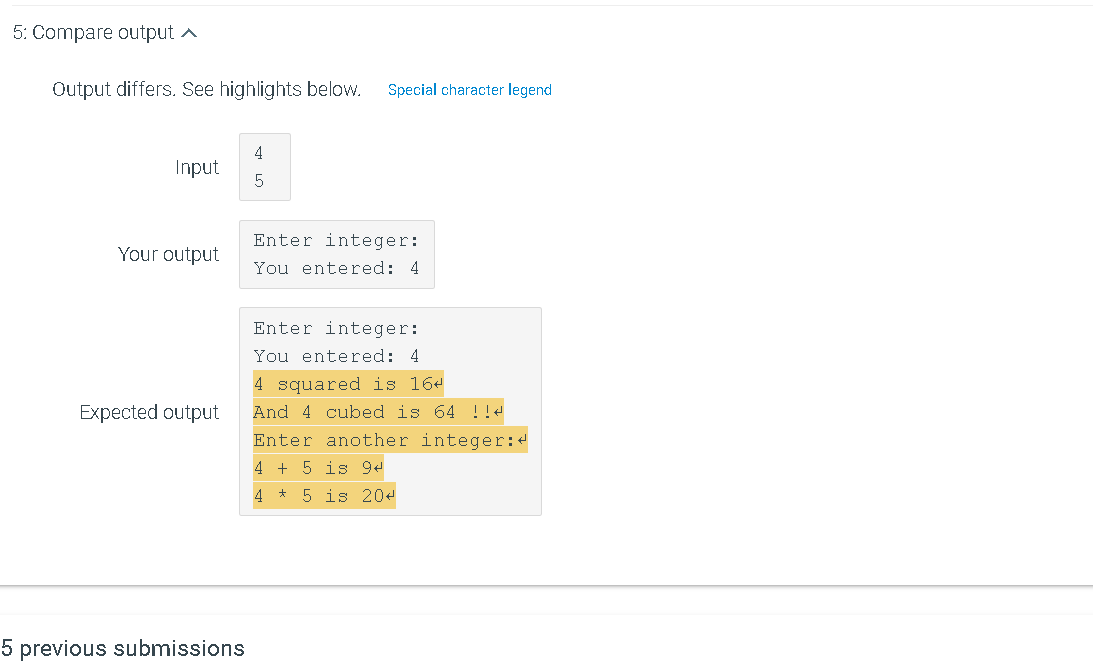Click the highlighted '4 + 5 is 9' row
Screen dimensions: 1093x666
(x=312, y=468)
